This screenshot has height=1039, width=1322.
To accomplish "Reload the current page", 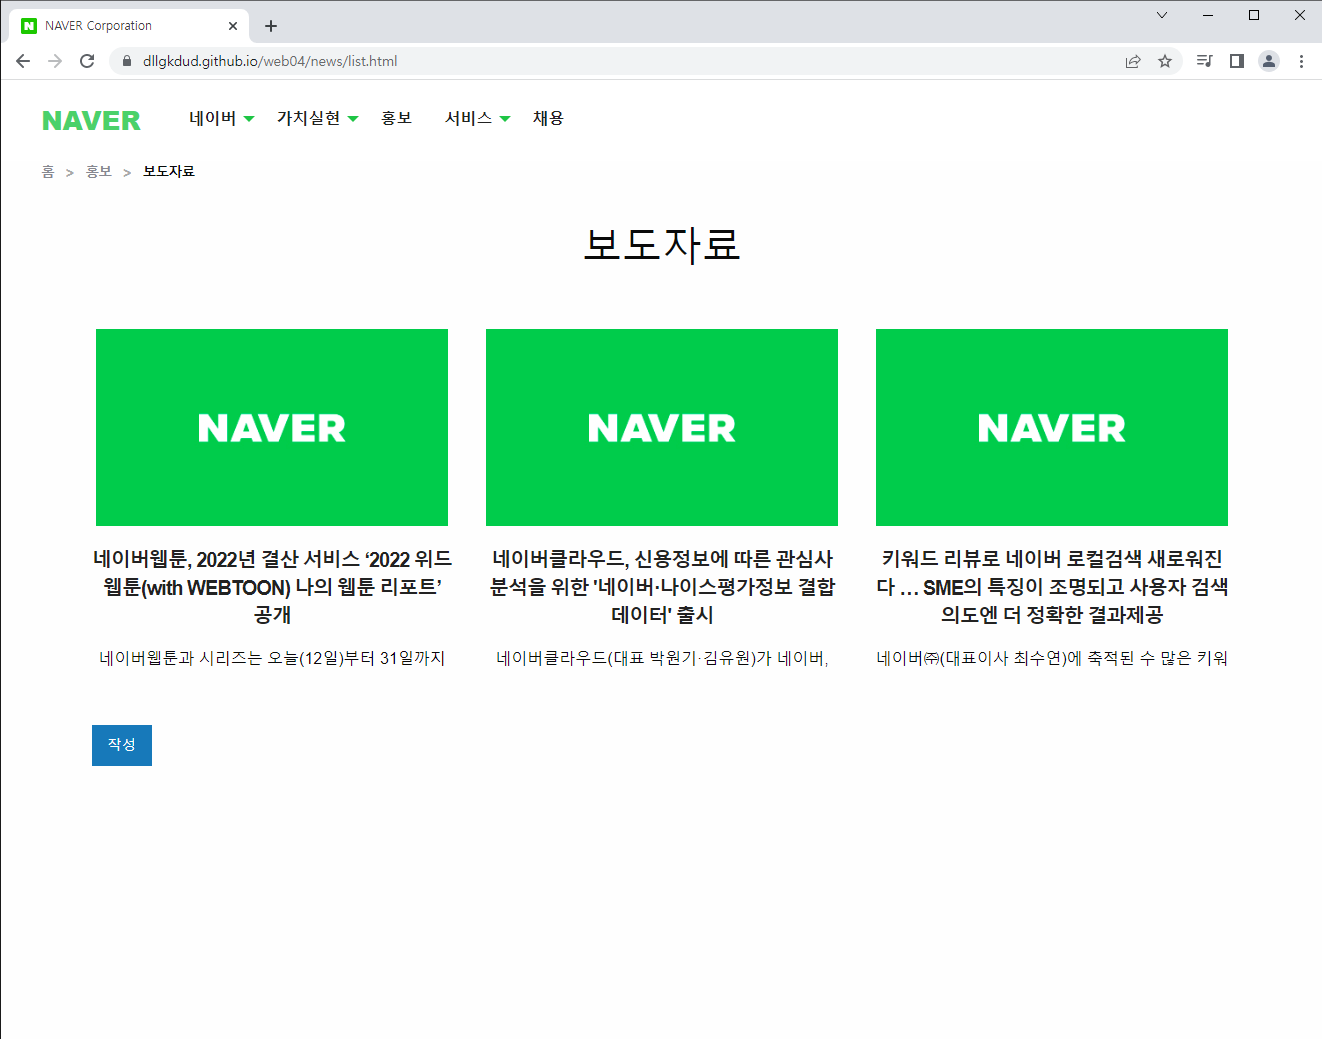I will (87, 60).
